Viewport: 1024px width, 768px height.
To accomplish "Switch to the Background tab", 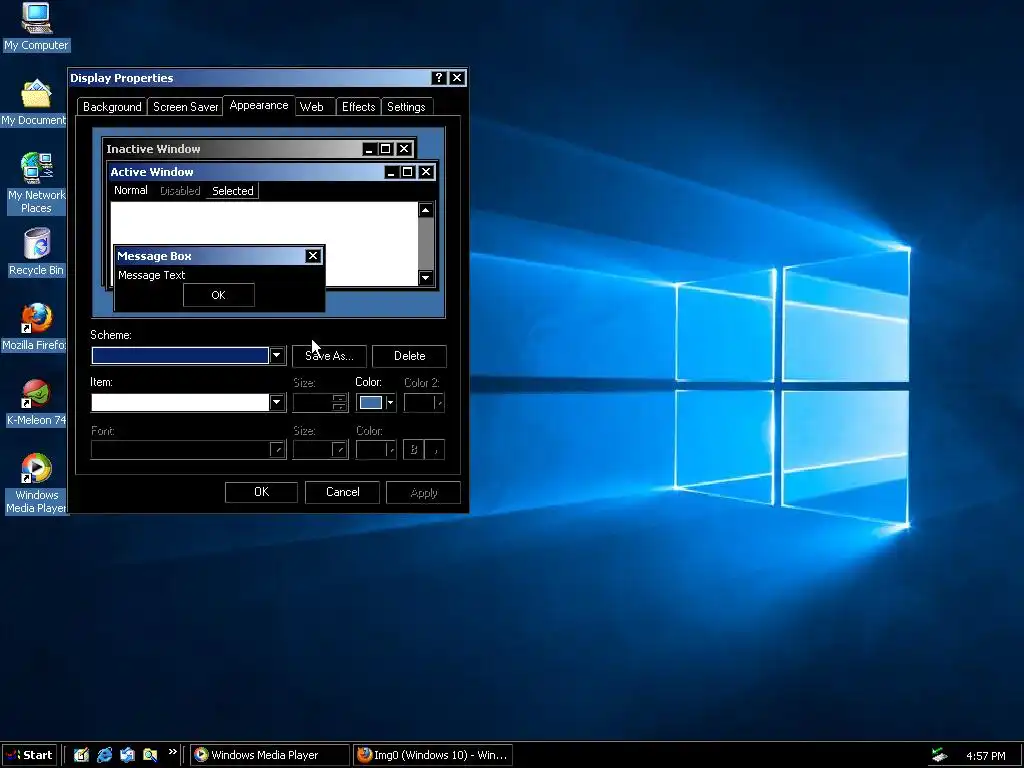I will [112, 106].
